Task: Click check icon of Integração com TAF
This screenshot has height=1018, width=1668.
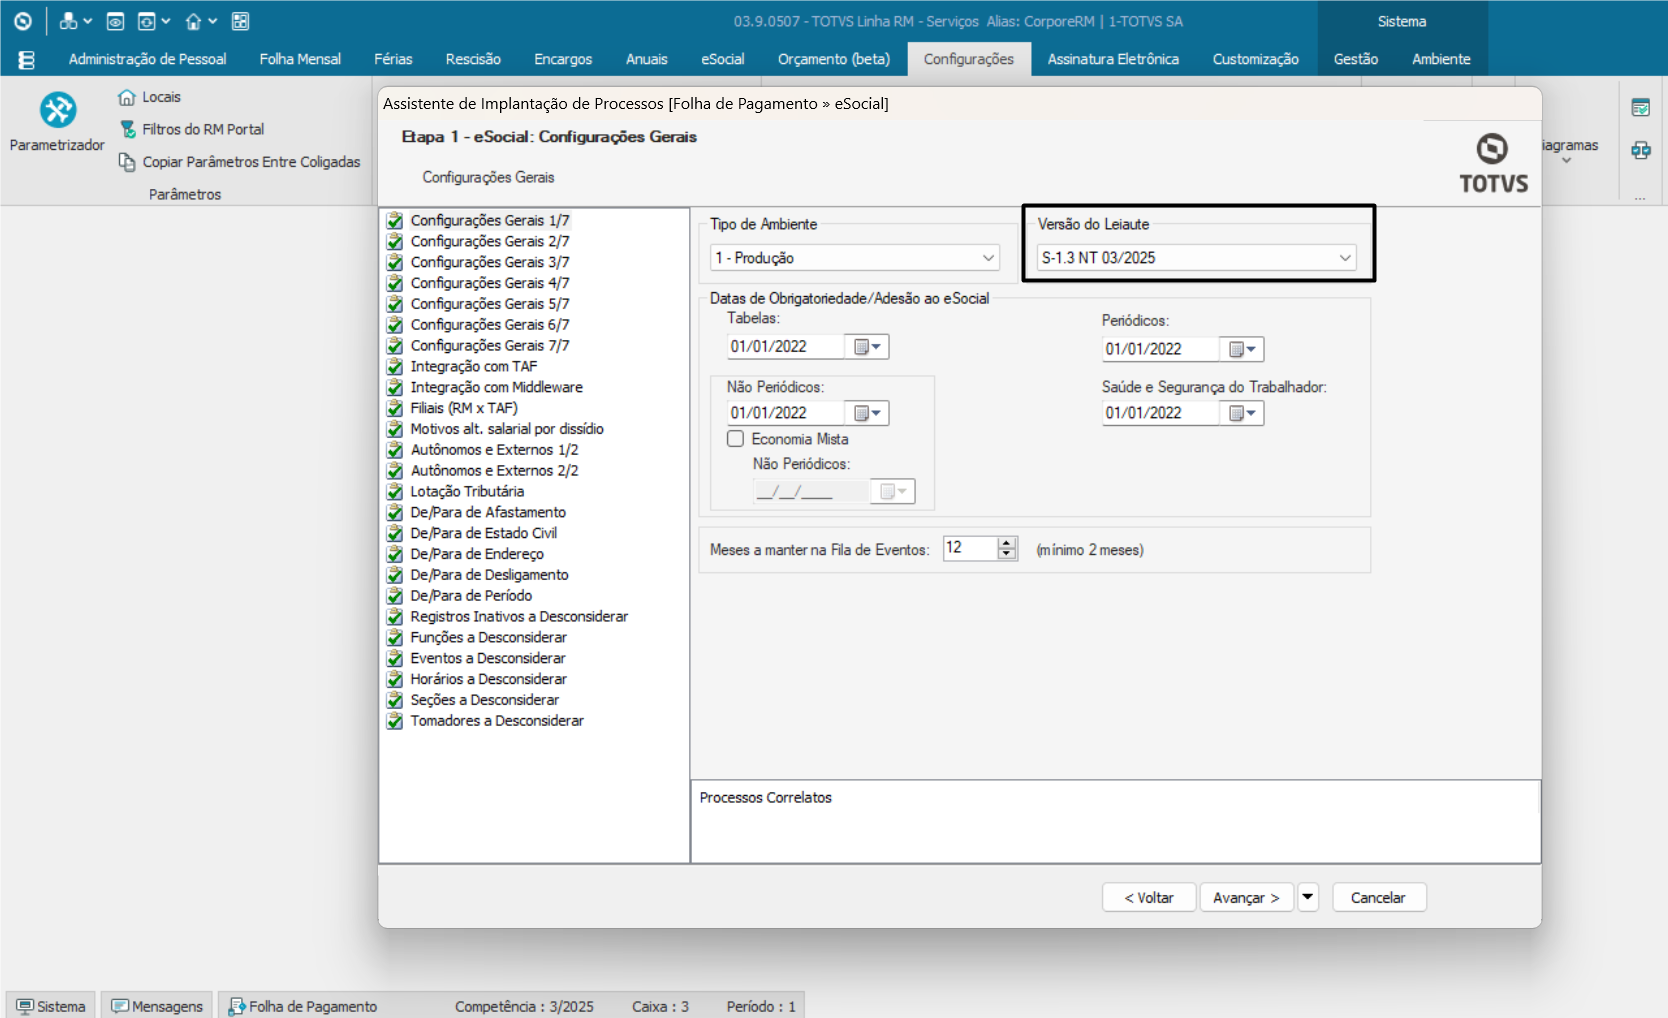Action: pos(395,367)
